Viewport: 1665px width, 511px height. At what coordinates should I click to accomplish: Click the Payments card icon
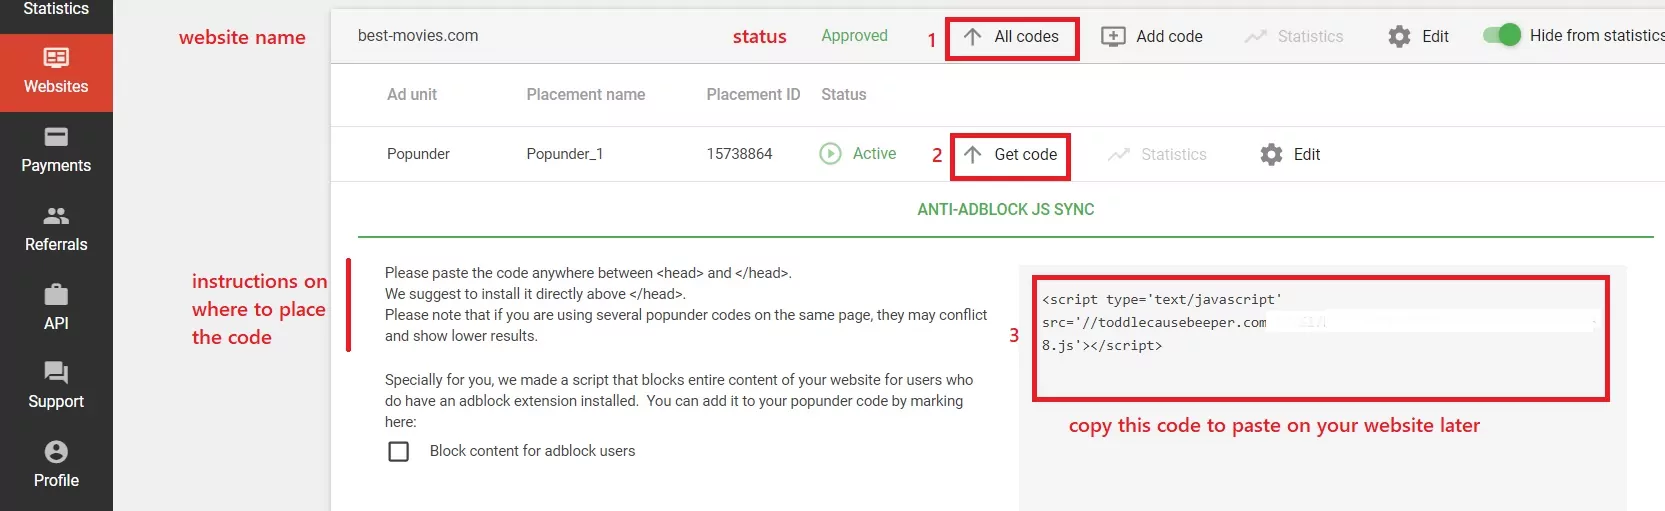pos(56,137)
